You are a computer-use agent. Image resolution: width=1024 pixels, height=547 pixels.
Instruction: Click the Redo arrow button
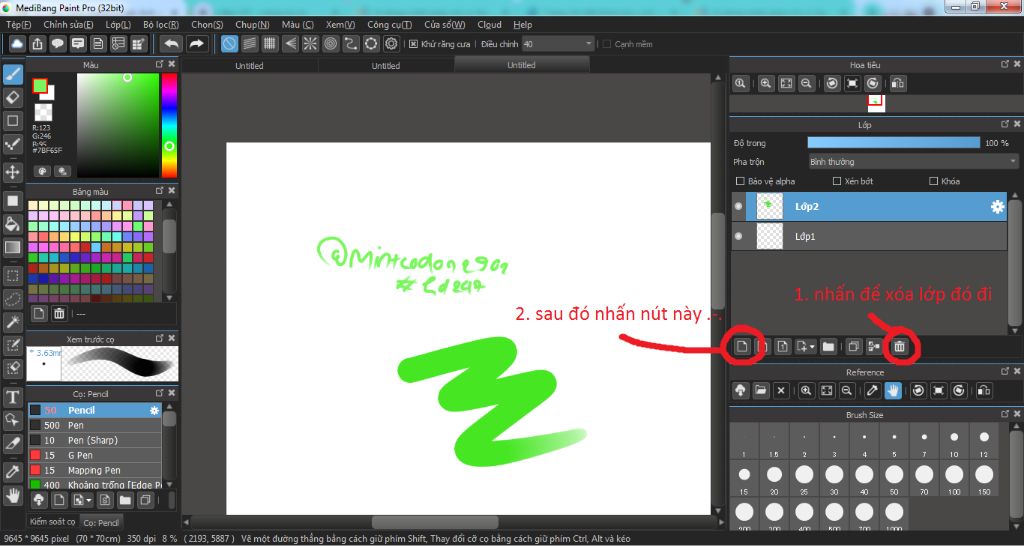click(196, 44)
